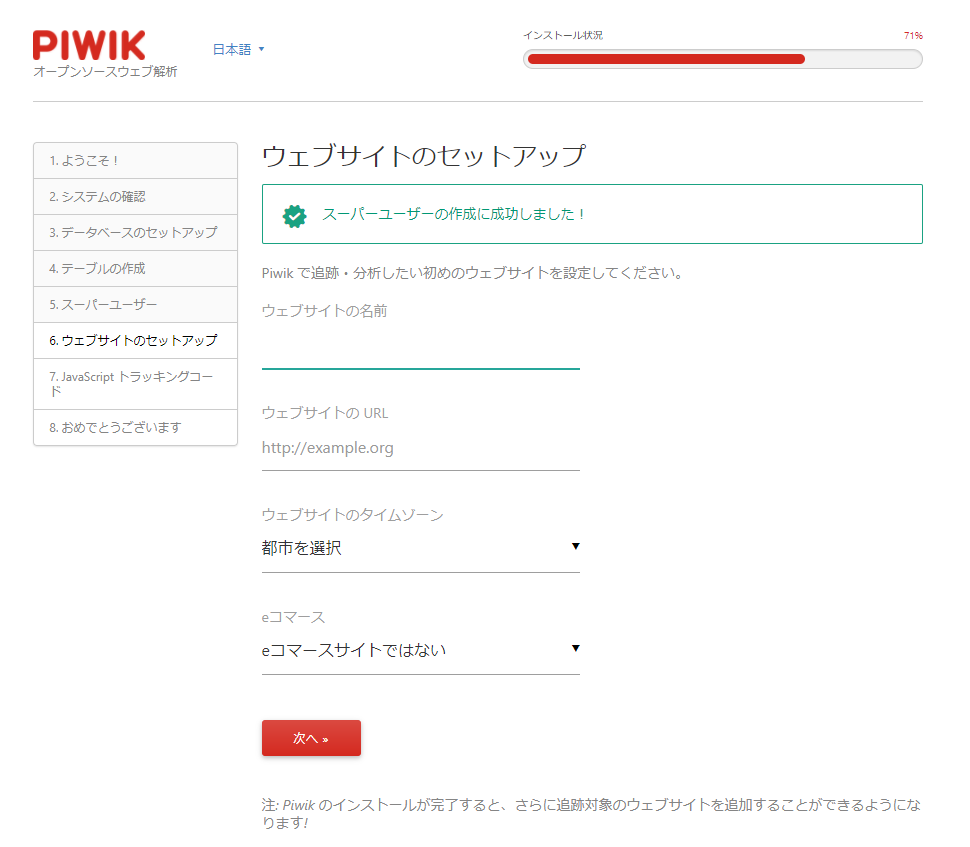
Task: Select step 1. ようこそ！
Action: pos(135,161)
